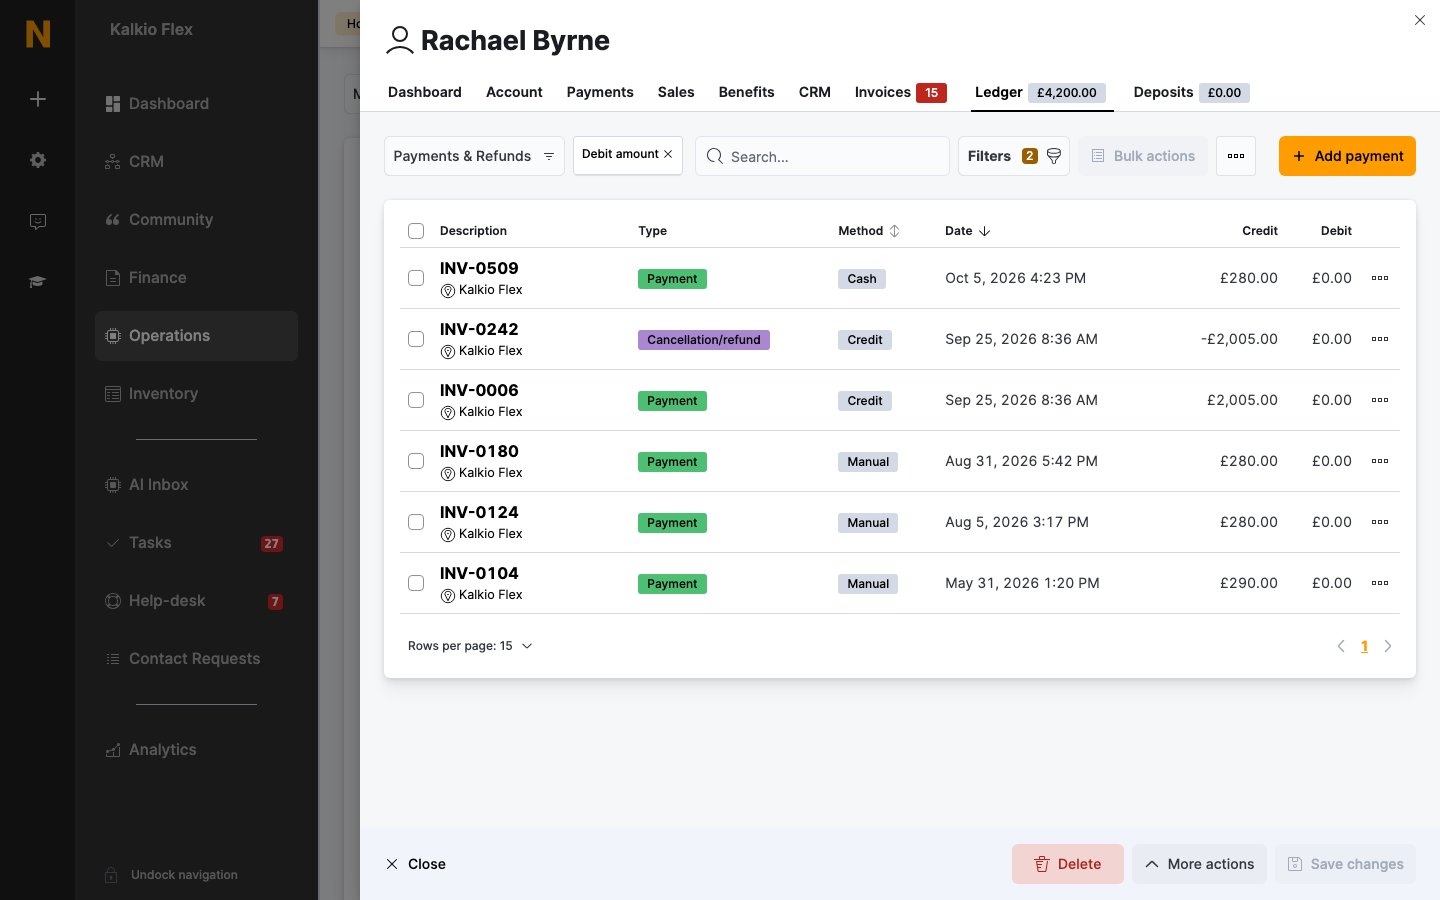Go to next page arrow
Viewport: 1440px width, 900px height.
coord(1388,646)
